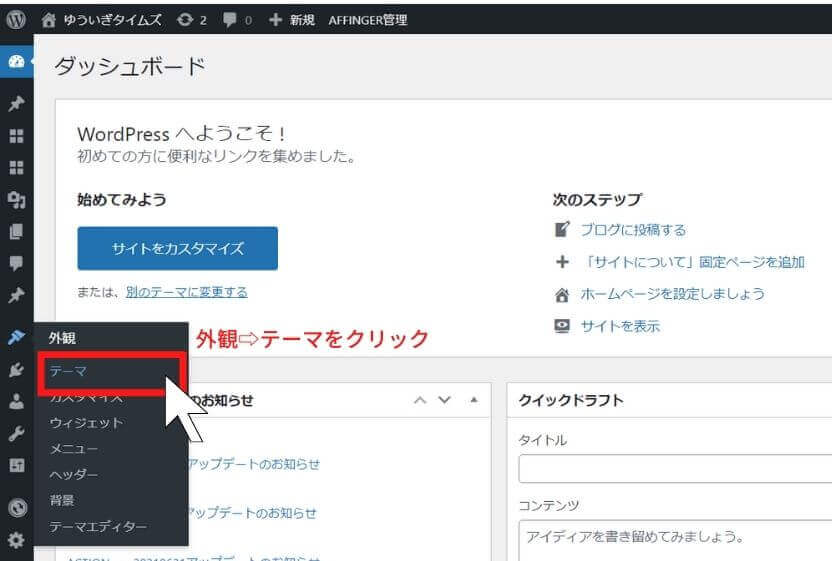Click the second grid-block sidebar icon
Viewport: 832px width, 561px height.
tap(16, 168)
